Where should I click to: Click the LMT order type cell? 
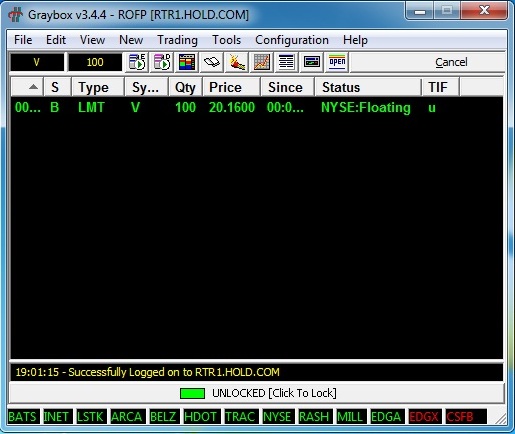(x=91, y=107)
